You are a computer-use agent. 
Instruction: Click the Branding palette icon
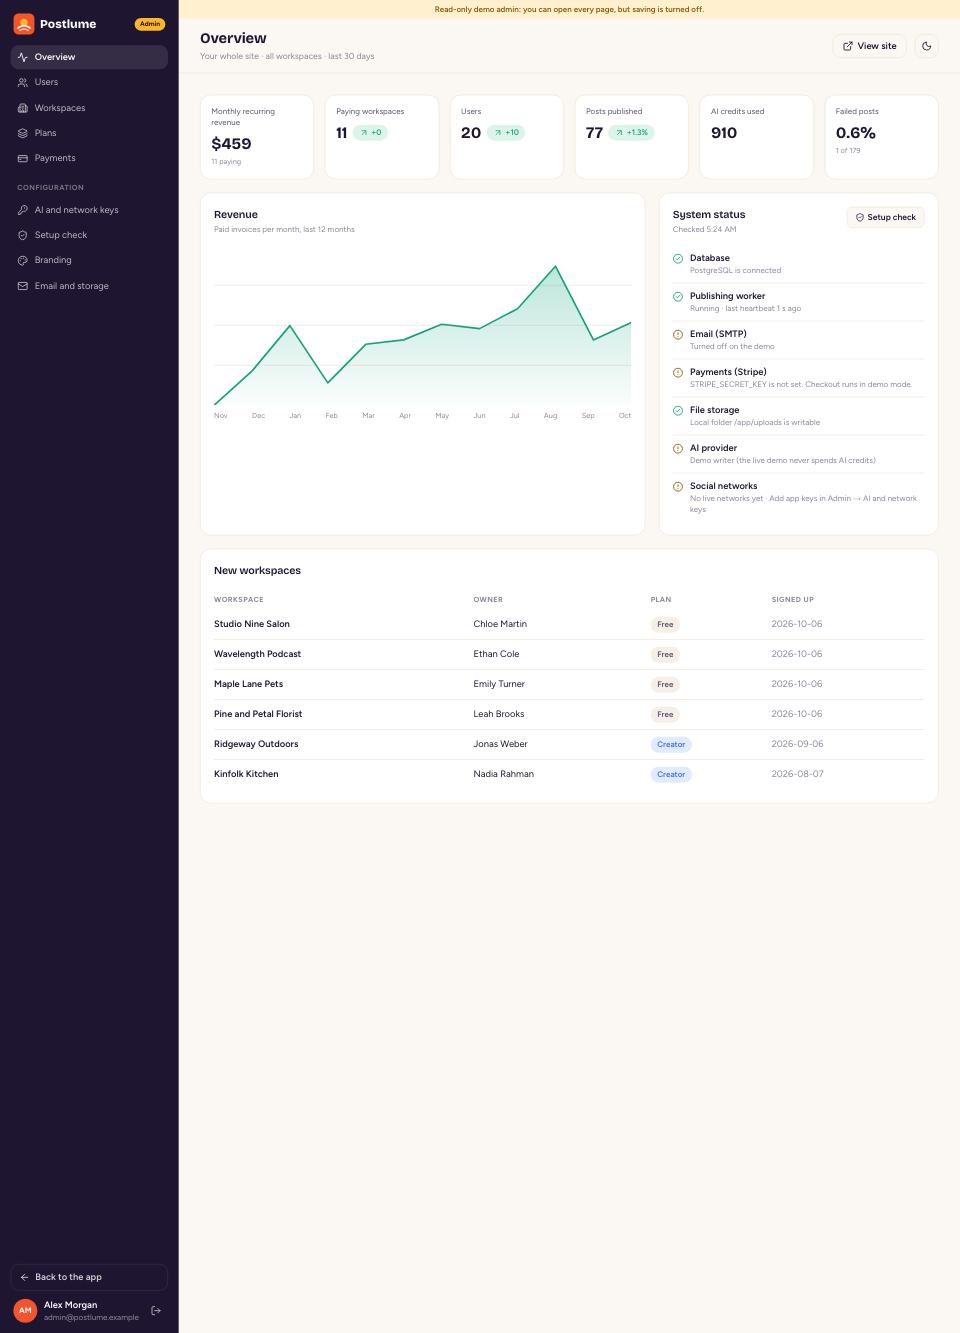coord(23,260)
